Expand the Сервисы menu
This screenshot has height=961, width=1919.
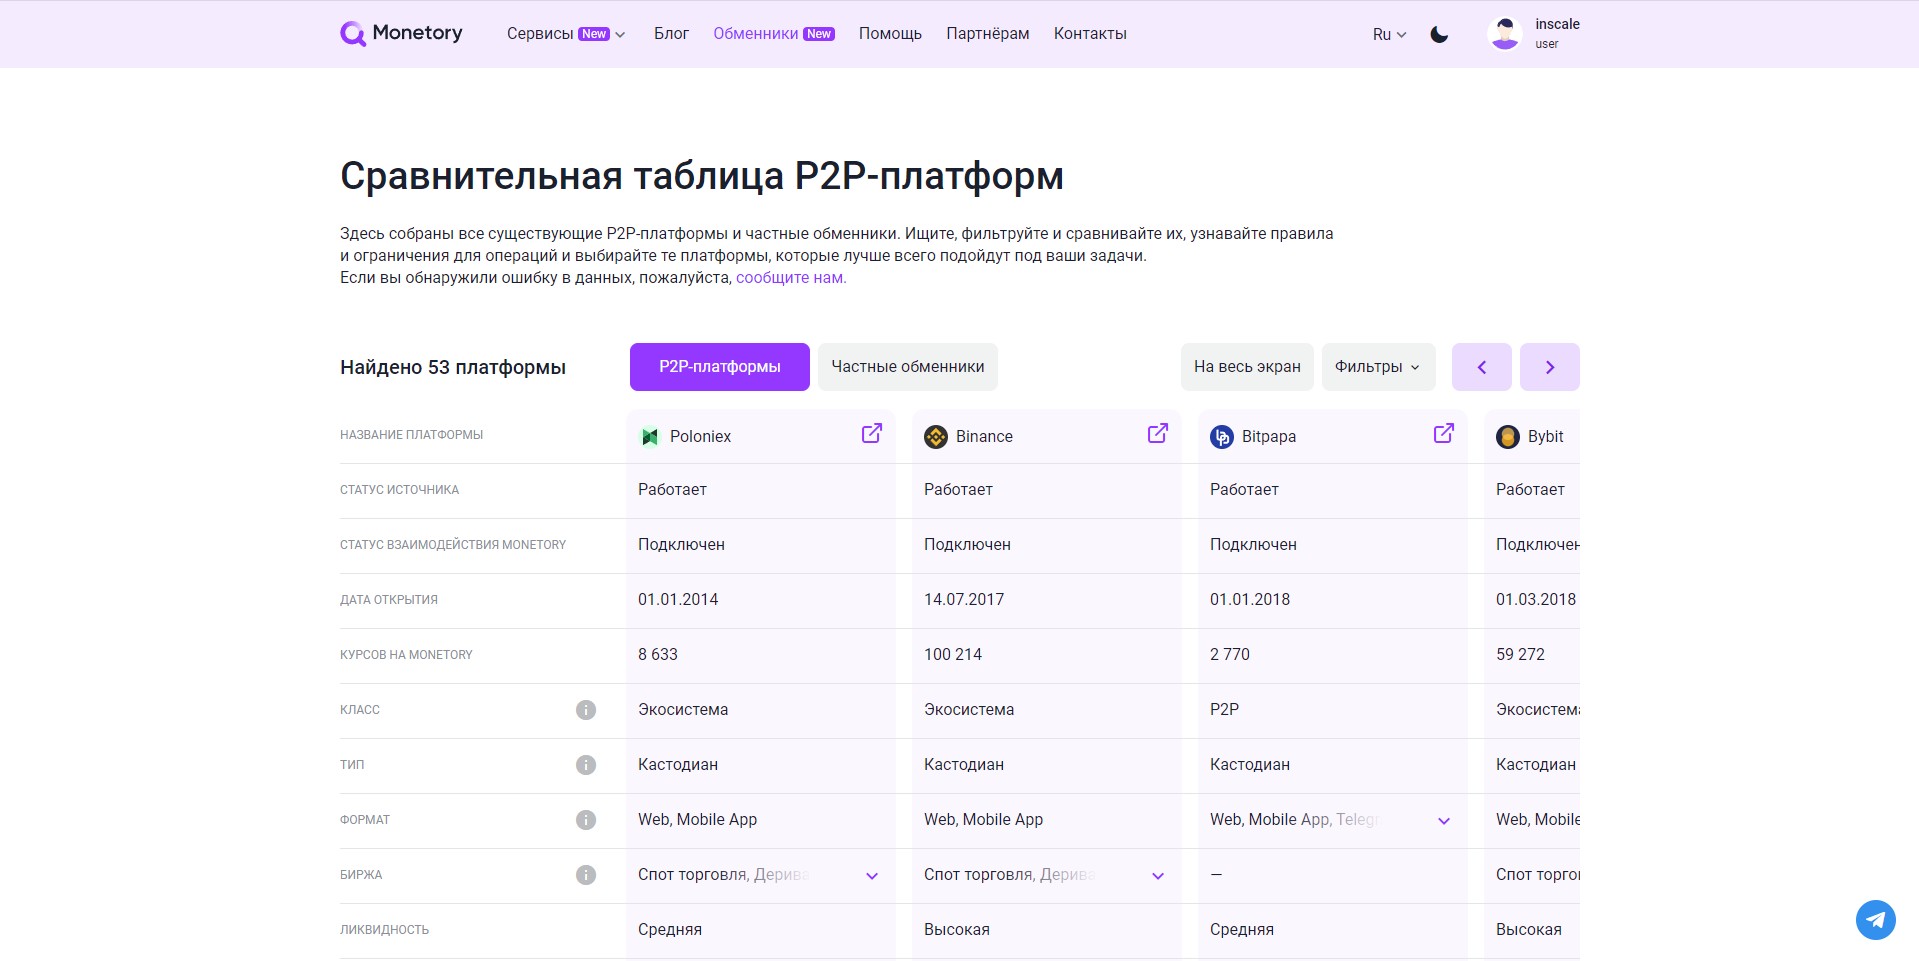pos(566,34)
